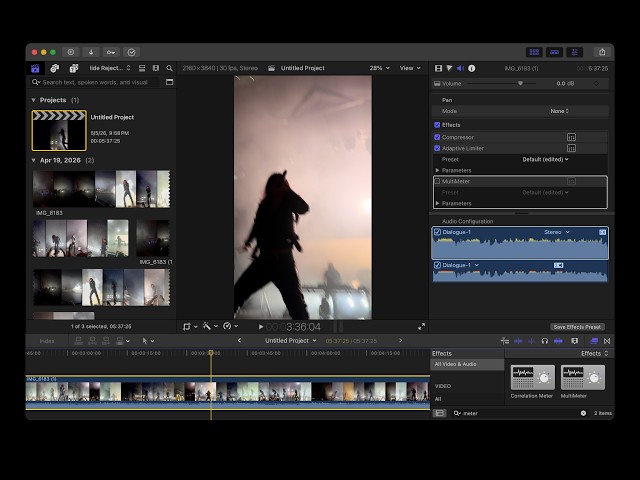Open the 28% zoom level dropdown

(379, 68)
